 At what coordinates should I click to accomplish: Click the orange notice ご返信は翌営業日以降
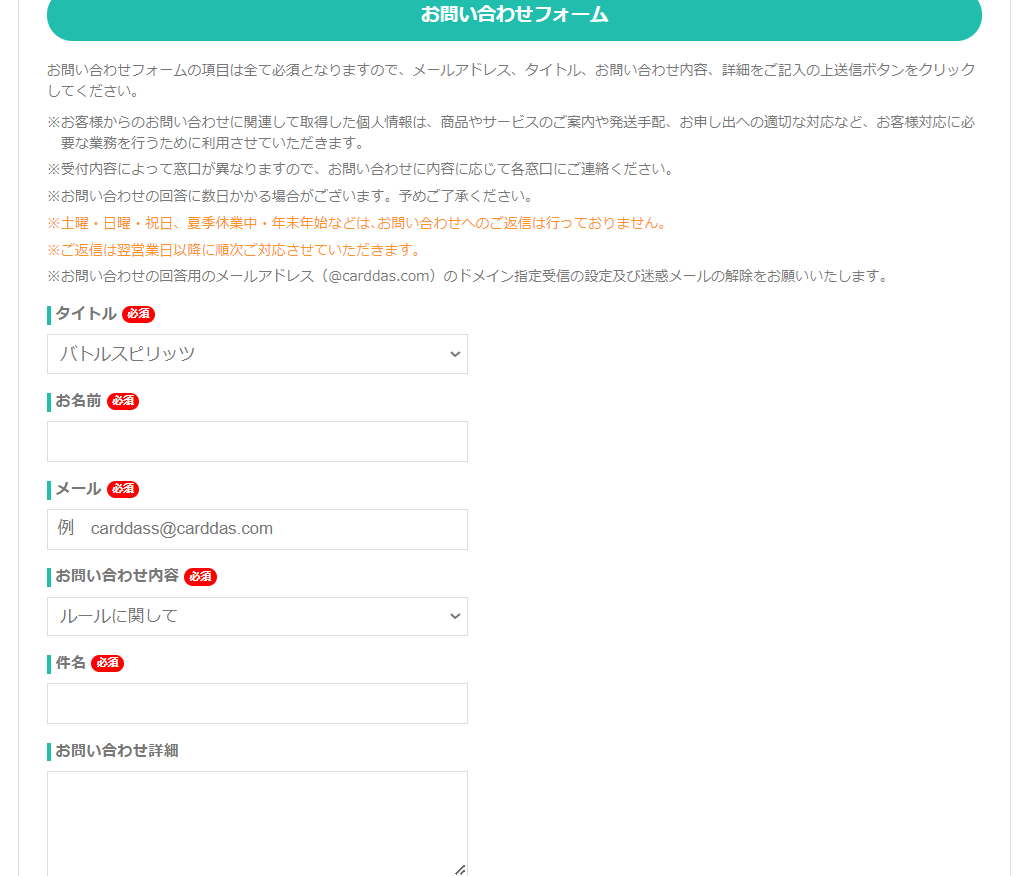tap(234, 250)
